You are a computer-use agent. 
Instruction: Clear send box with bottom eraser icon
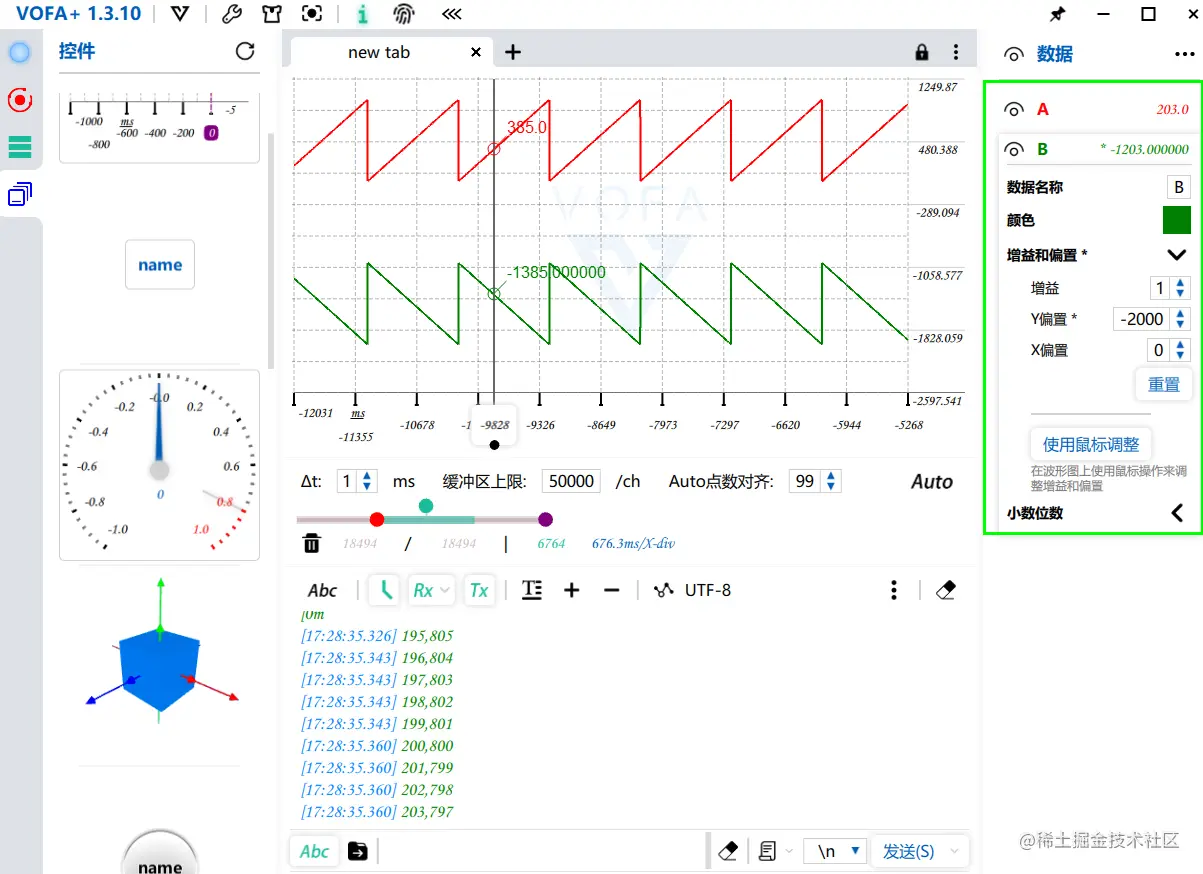pos(728,851)
